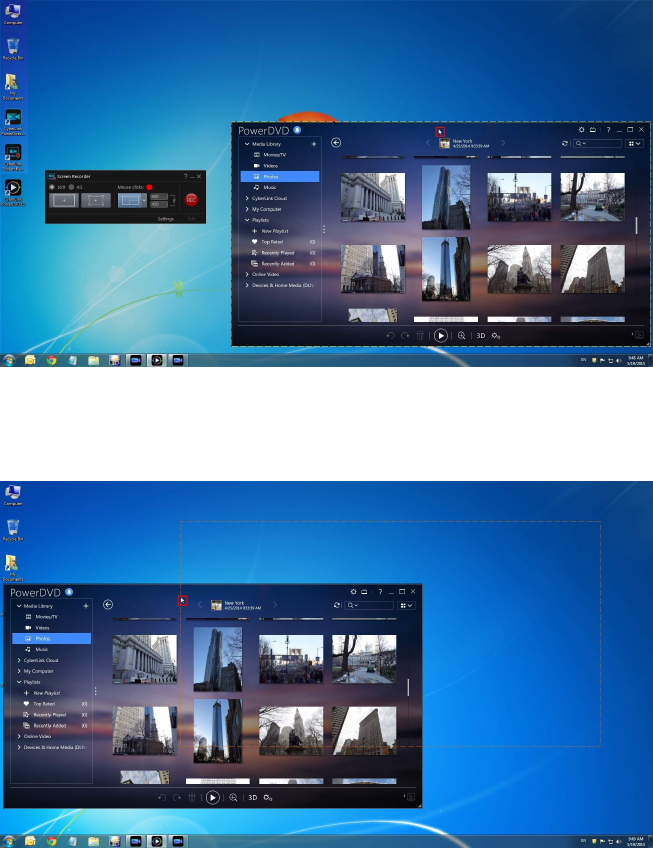Go to next folder arrow in upper PowerDVD
The width and height of the screenshot is (653, 848).
(503, 143)
